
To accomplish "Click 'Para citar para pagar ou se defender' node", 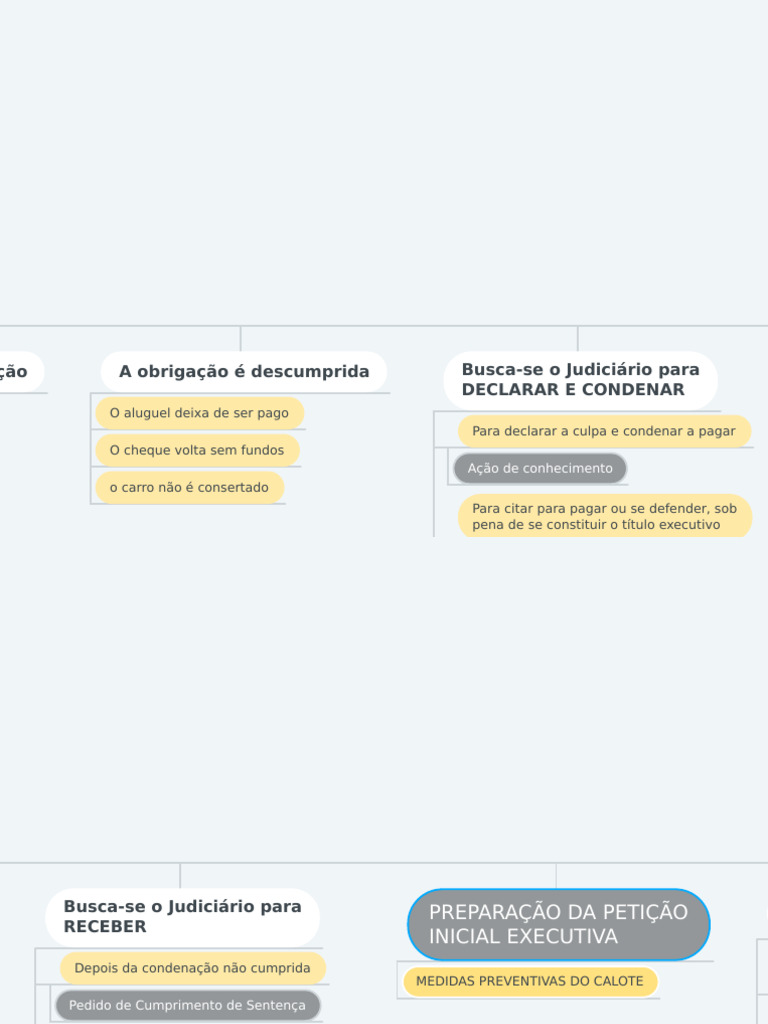I will point(605,516).
